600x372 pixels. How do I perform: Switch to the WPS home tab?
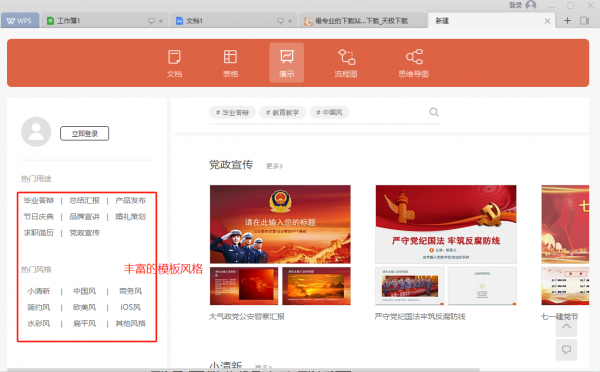pos(20,21)
